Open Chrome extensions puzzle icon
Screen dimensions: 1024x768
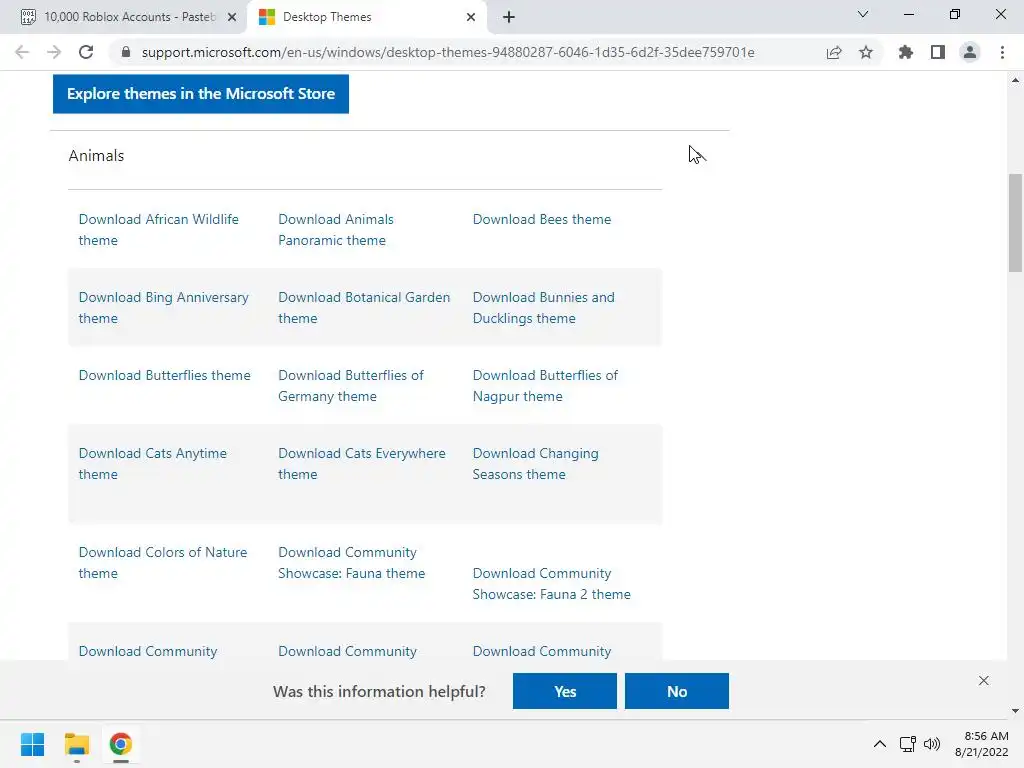[x=906, y=52]
